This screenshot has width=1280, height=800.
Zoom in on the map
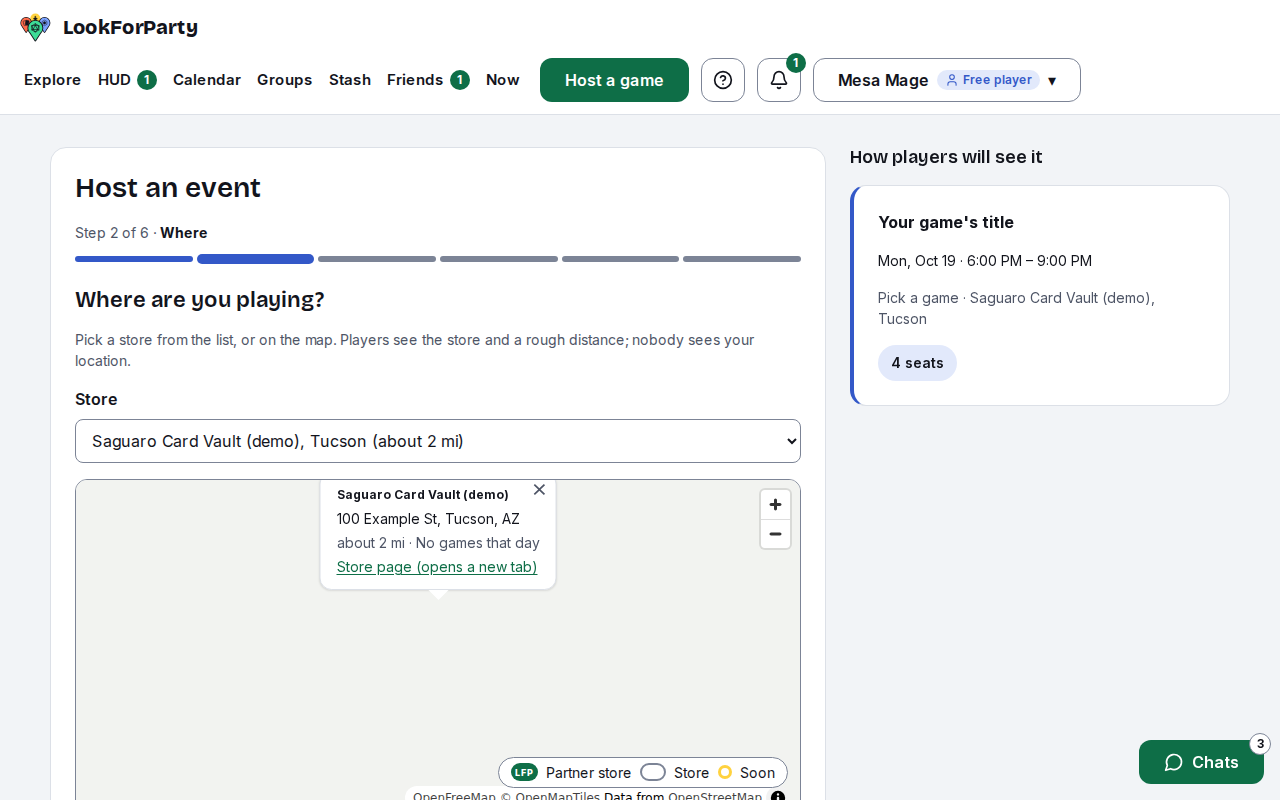775,505
